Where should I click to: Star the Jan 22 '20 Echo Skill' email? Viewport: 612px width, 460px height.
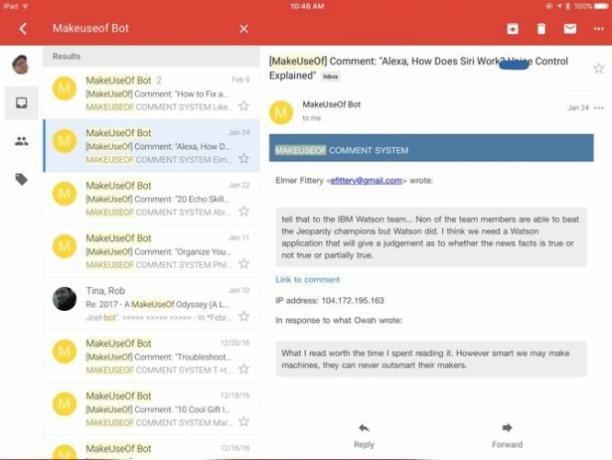[244, 211]
